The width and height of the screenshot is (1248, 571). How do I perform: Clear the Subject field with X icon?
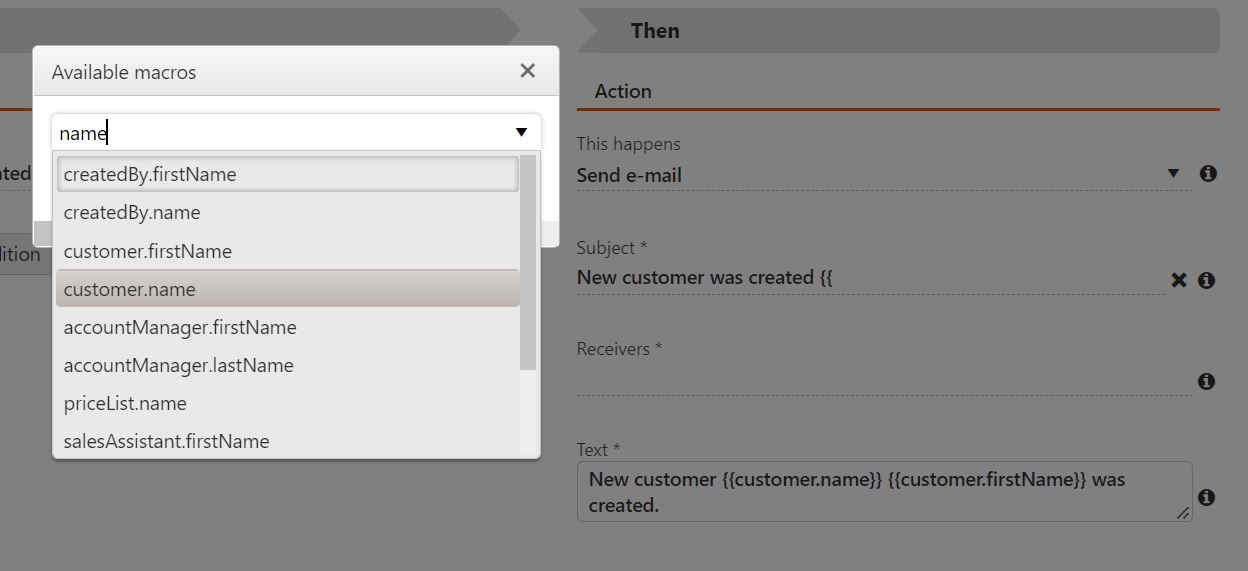[1179, 280]
